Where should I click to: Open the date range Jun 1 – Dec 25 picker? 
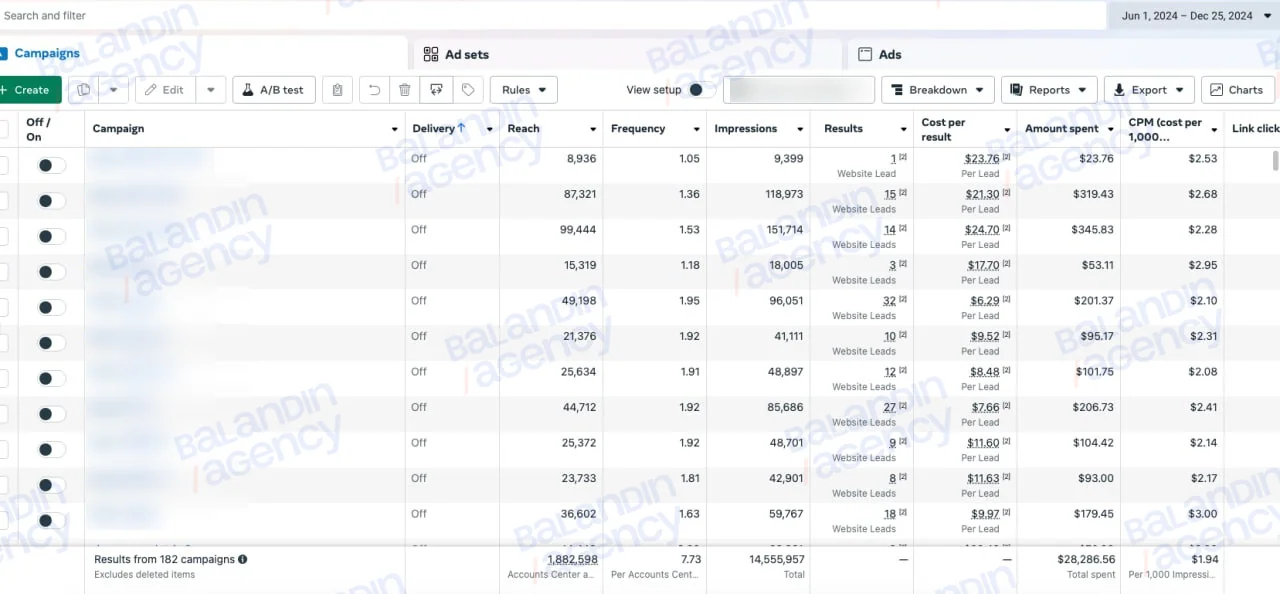[1194, 15]
